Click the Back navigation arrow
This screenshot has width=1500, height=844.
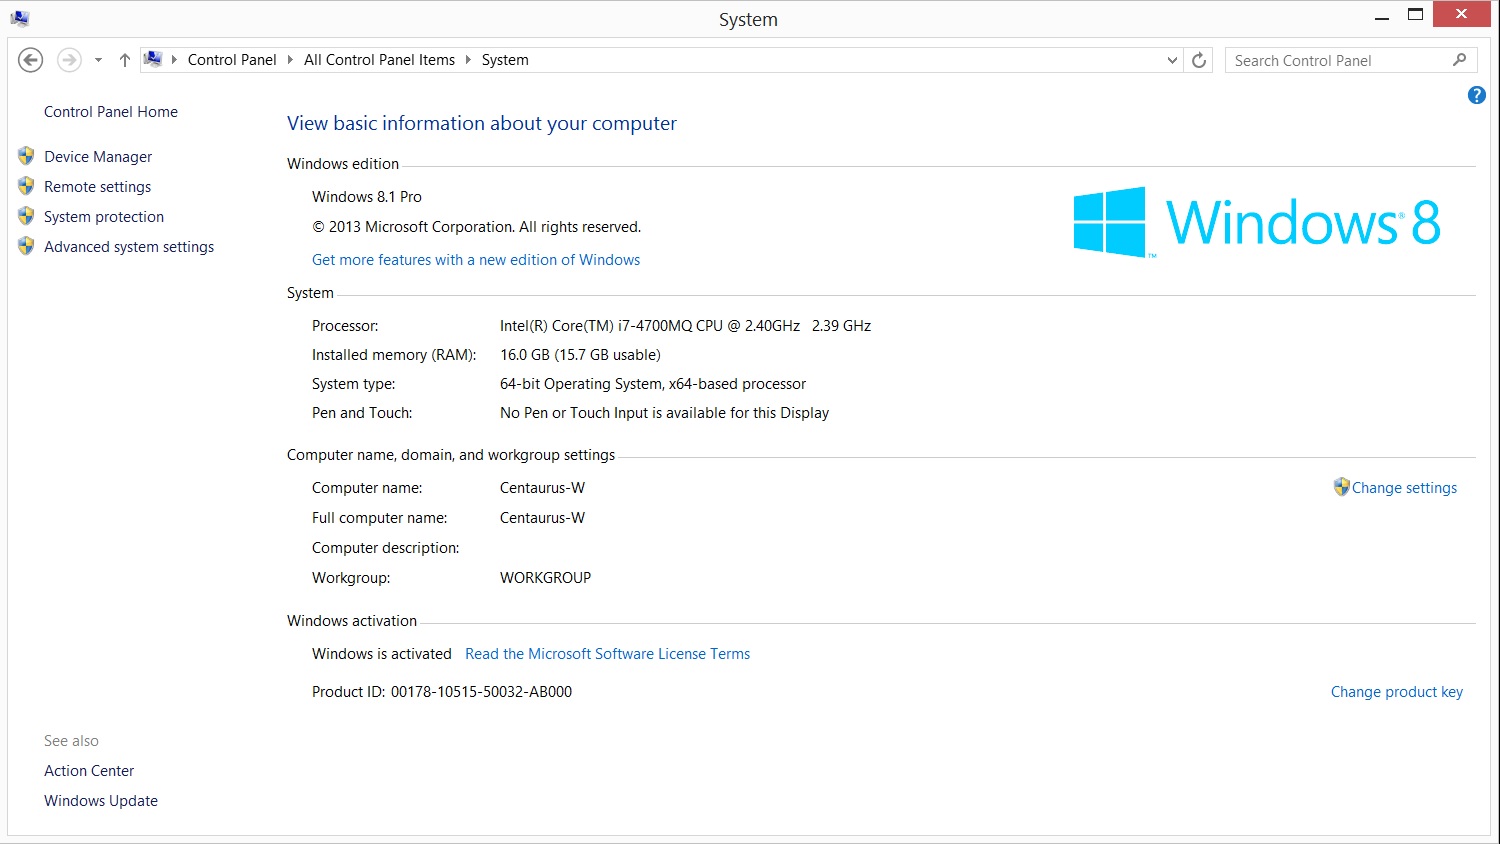(x=31, y=60)
